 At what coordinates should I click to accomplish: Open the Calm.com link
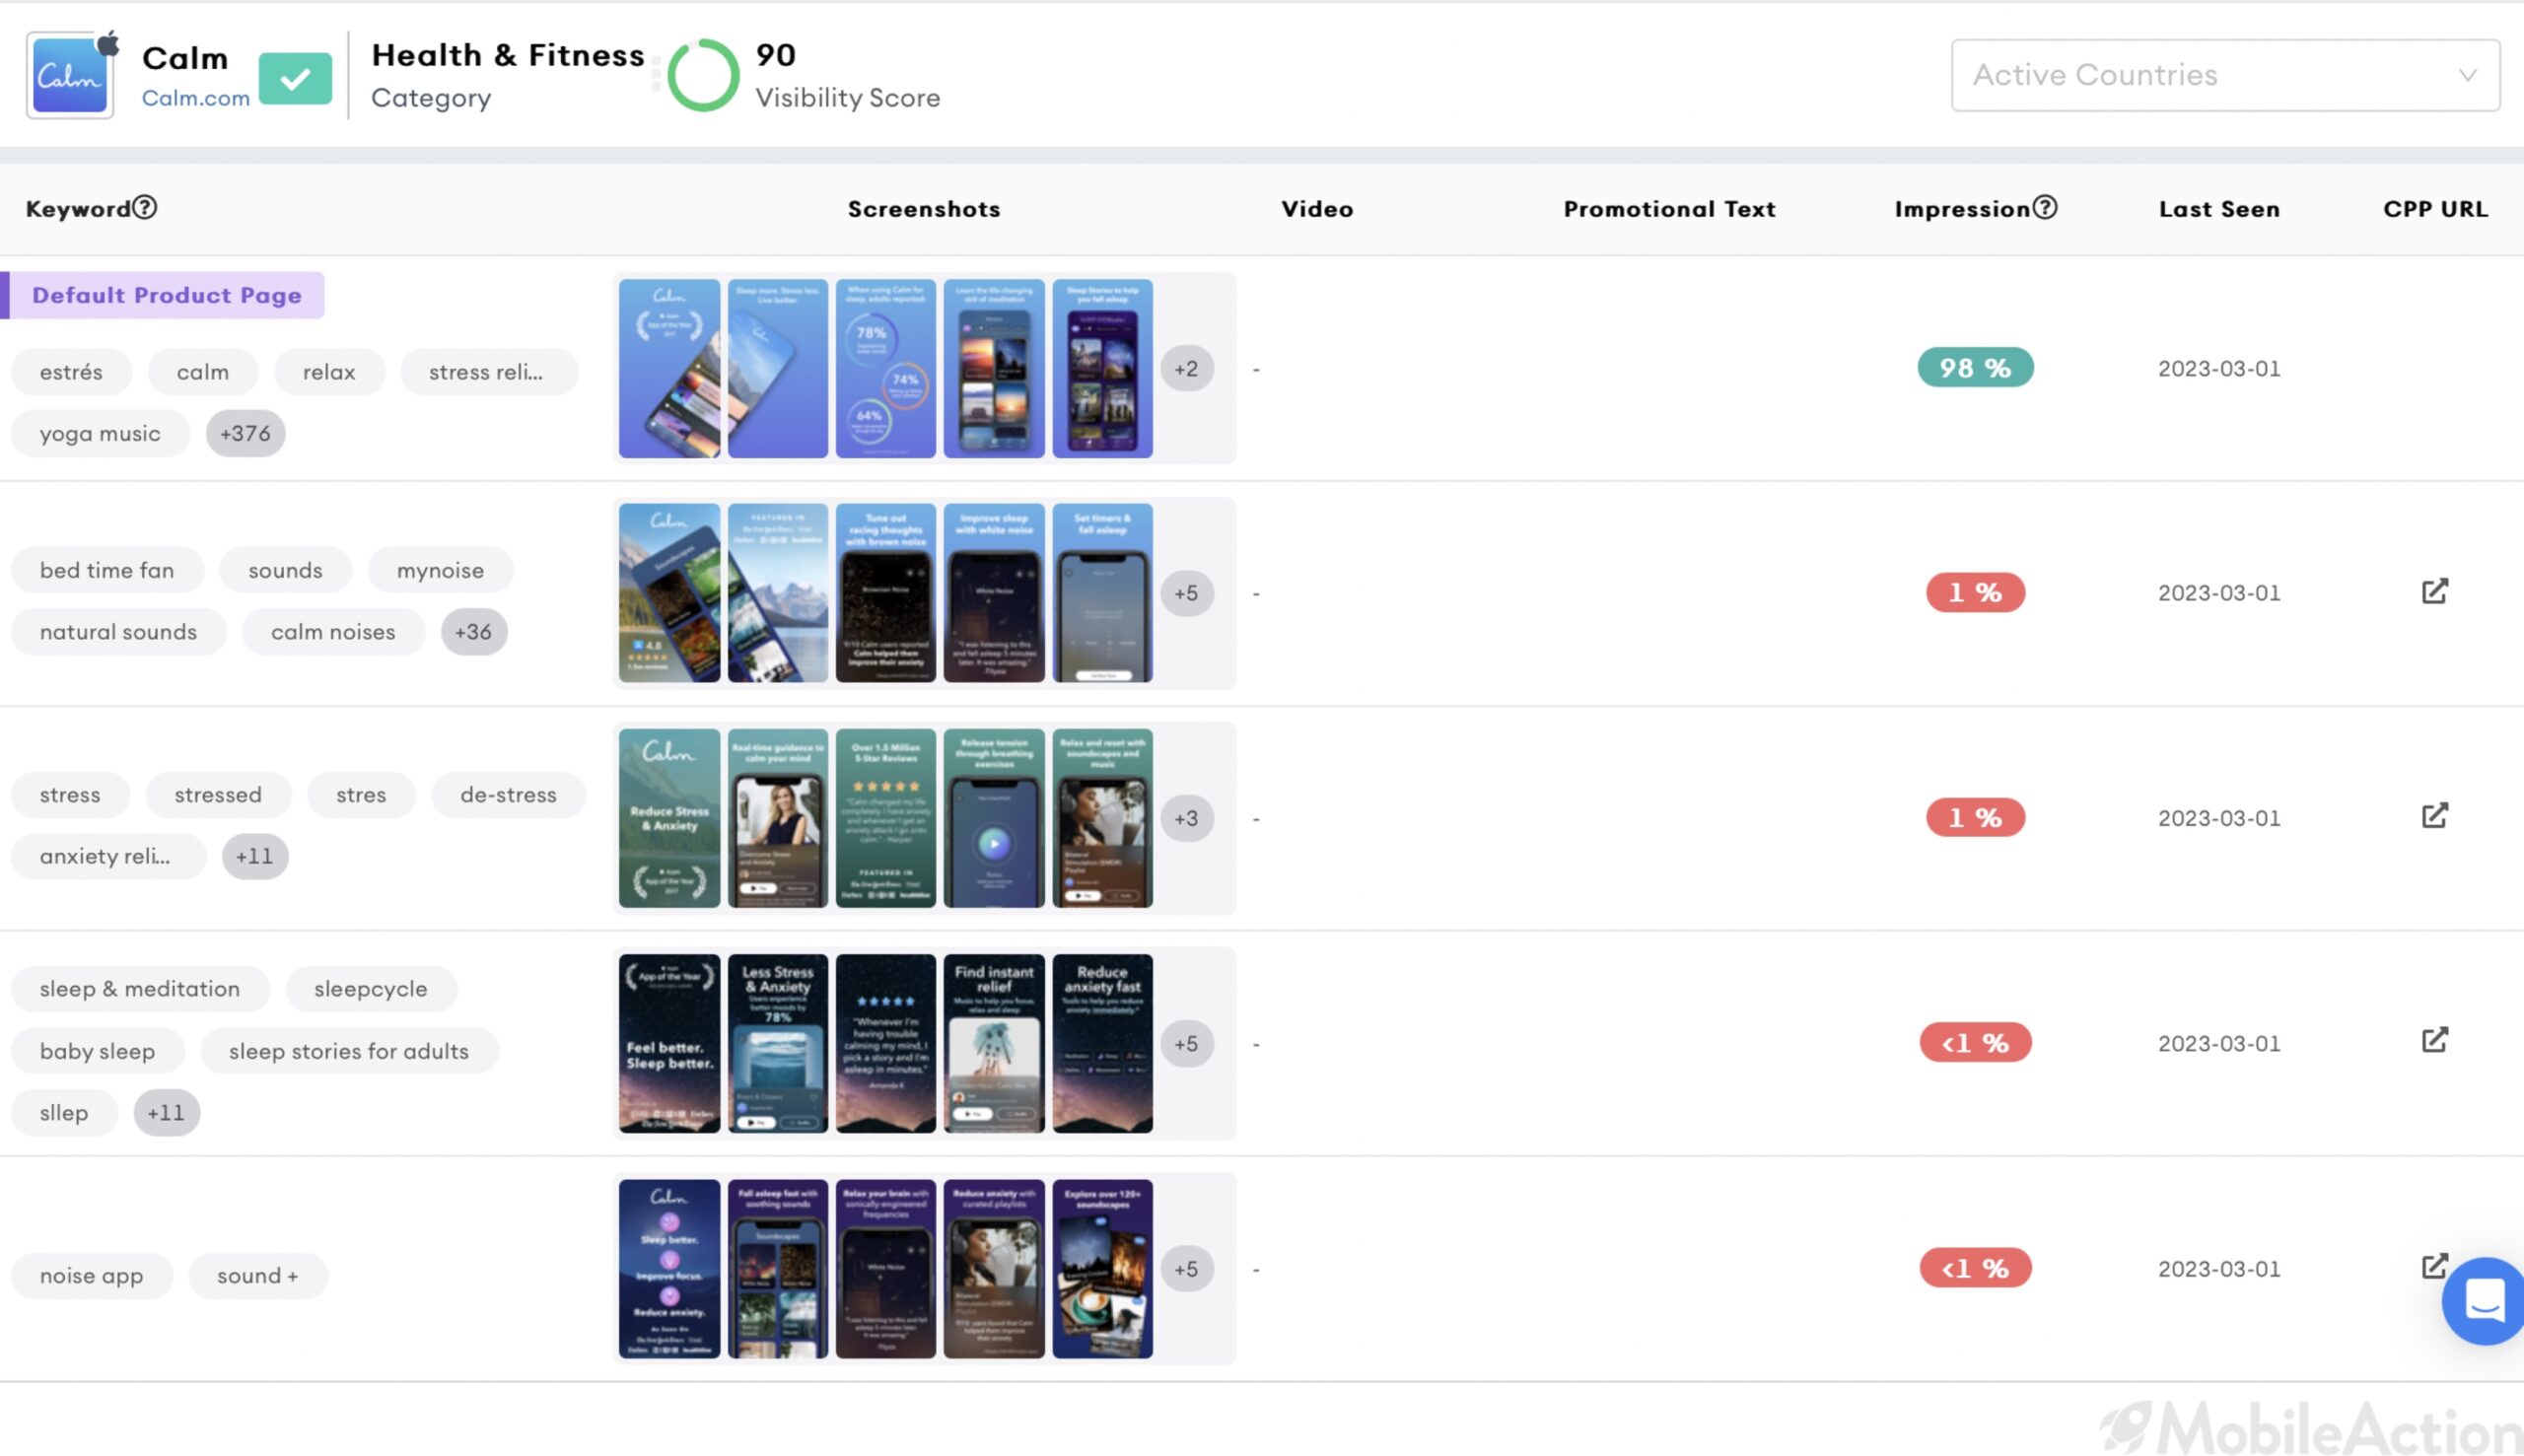tap(195, 98)
